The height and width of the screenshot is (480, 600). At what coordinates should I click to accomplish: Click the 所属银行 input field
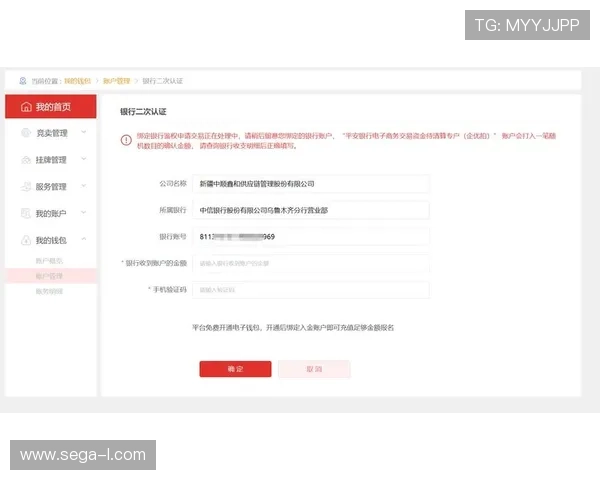tap(311, 210)
